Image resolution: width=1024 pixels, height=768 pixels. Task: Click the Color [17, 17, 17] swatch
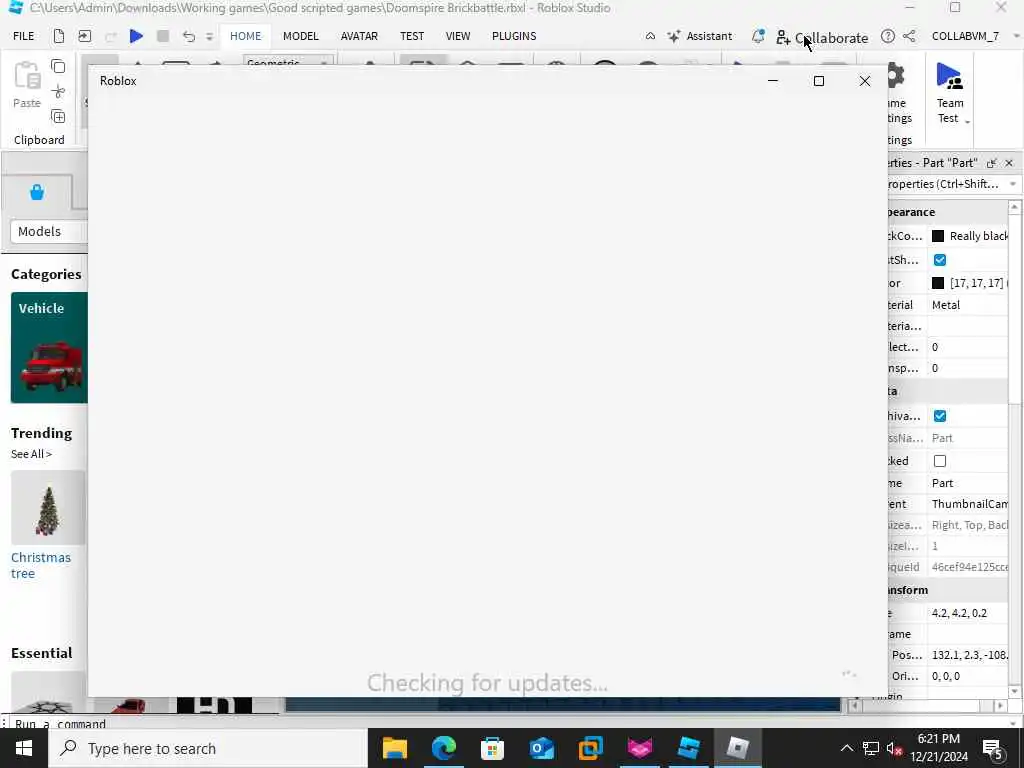(x=938, y=283)
